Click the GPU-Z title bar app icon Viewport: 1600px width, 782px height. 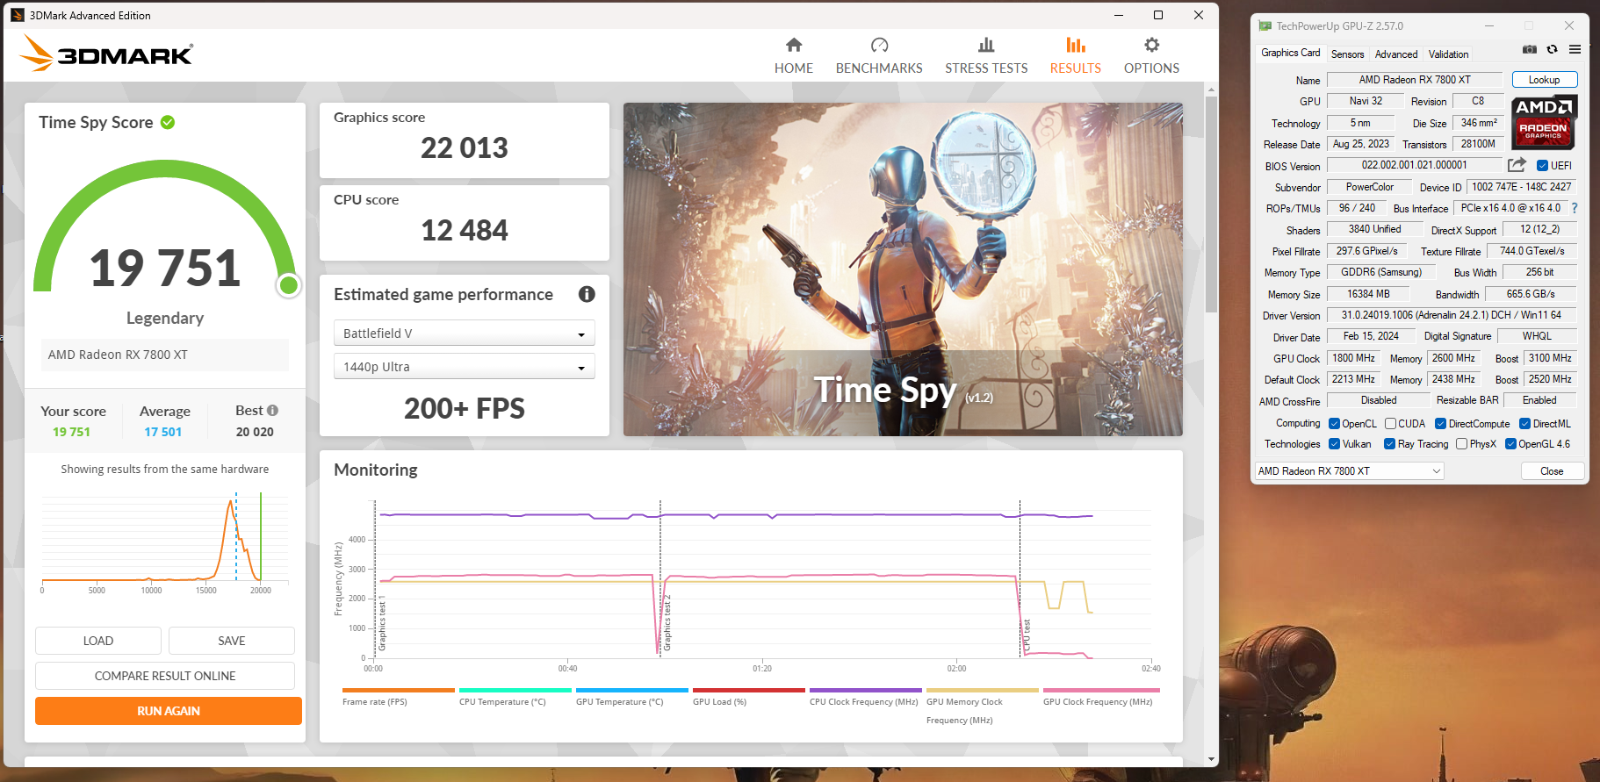pos(1265,26)
